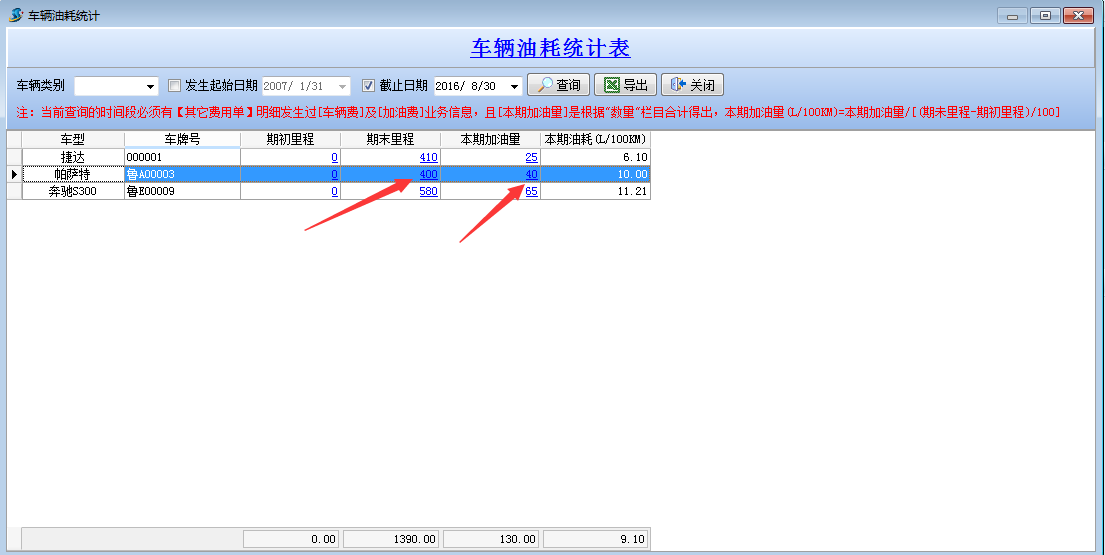Open the 车辆类别 dropdown
Screen dimensions: 1105x555
(x=151, y=87)
